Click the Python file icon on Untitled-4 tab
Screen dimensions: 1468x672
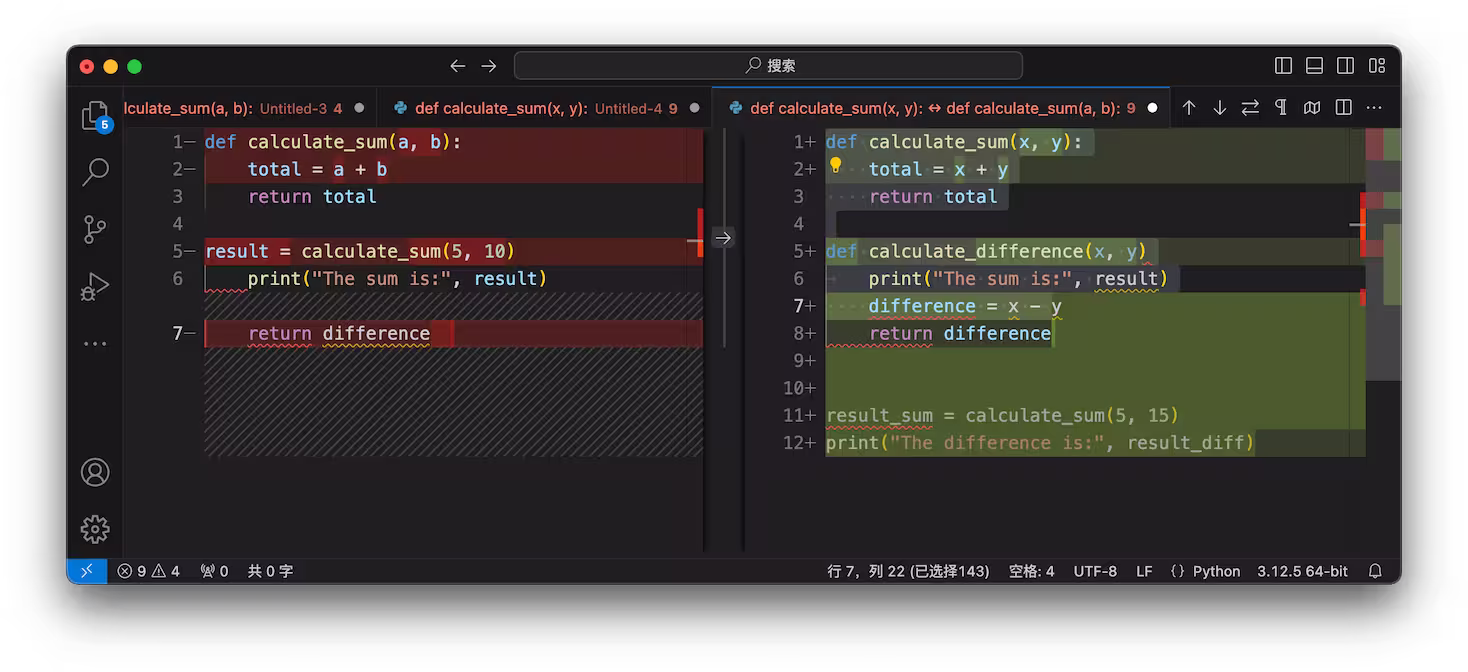click(401, 108)
